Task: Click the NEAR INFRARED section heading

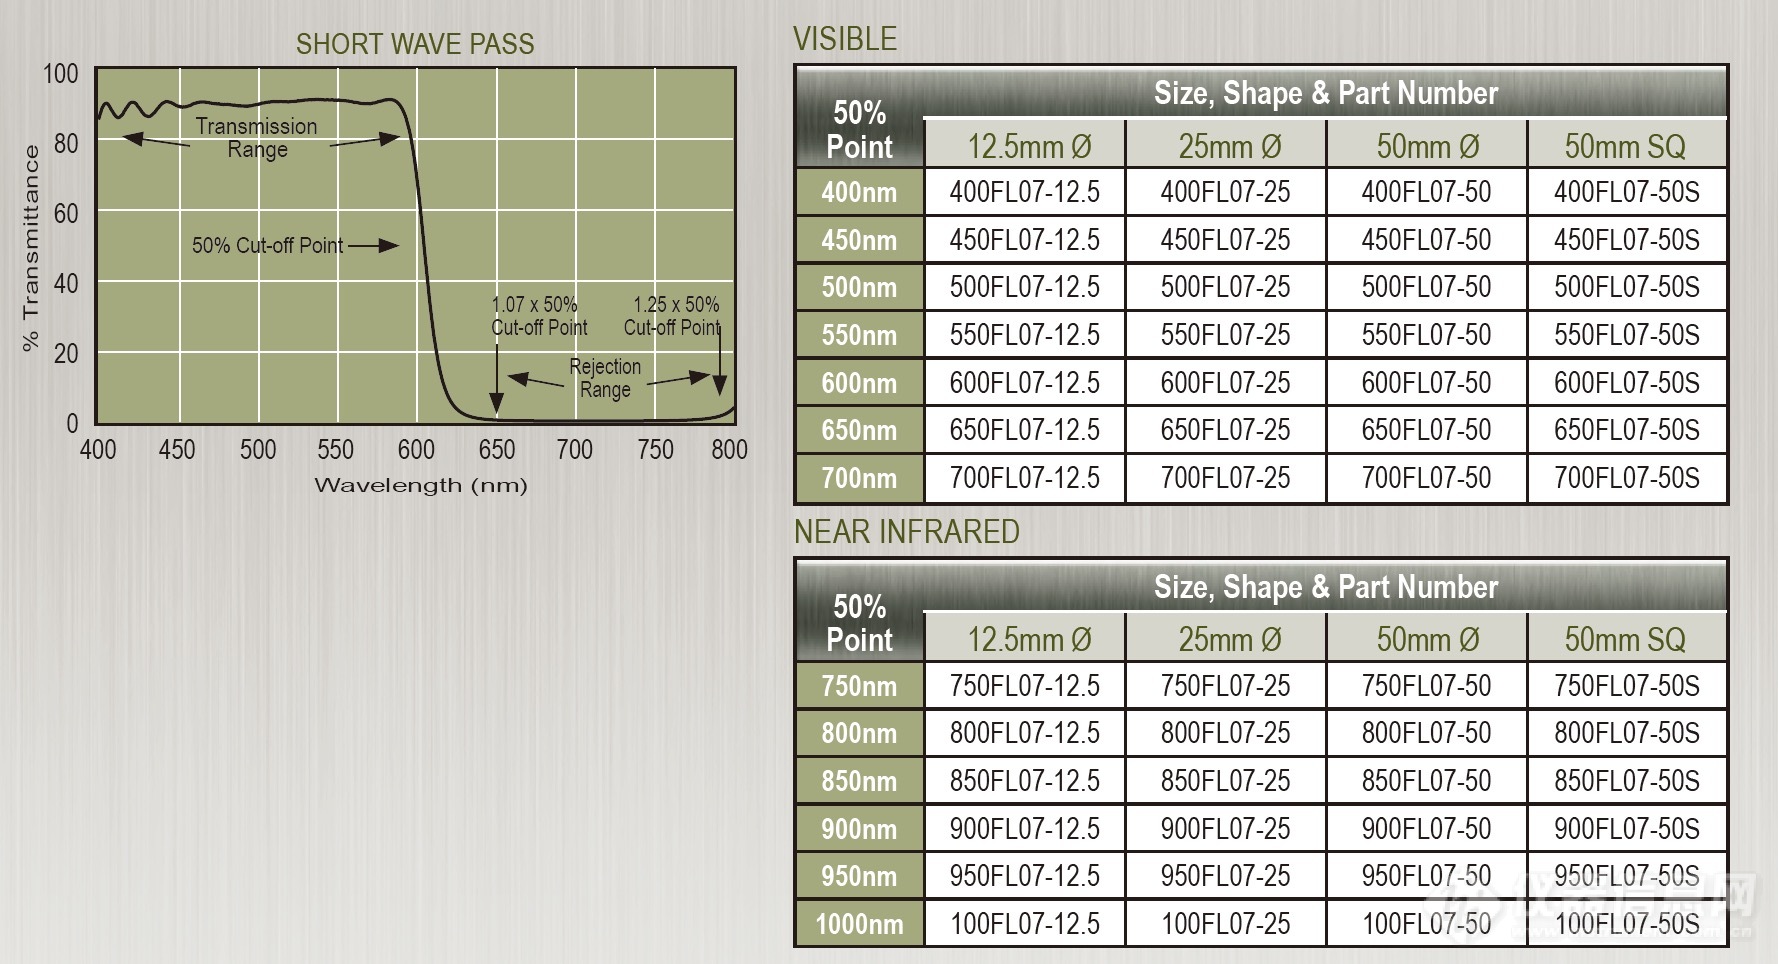Action: [x=907, y=532]
